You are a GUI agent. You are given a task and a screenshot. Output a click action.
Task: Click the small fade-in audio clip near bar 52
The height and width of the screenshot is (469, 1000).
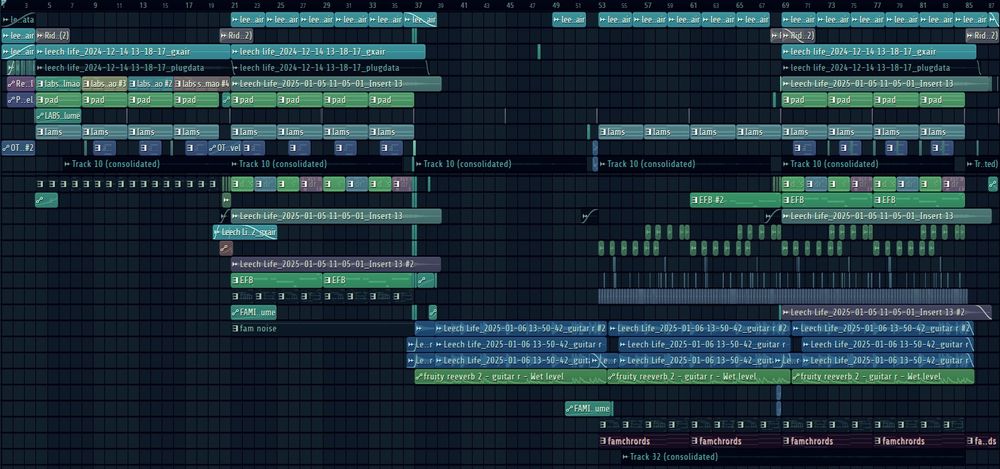[x=590, y=216]
